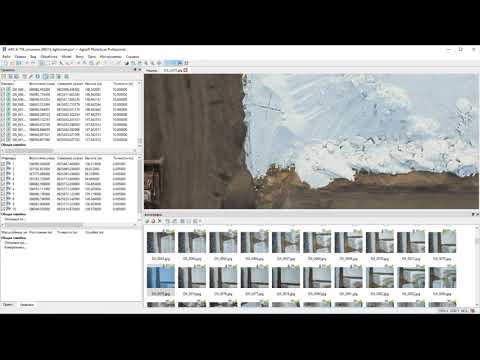Click the Open folder icon in main toolbar
This screenshot has height=360, width=480.
point(12,63)
